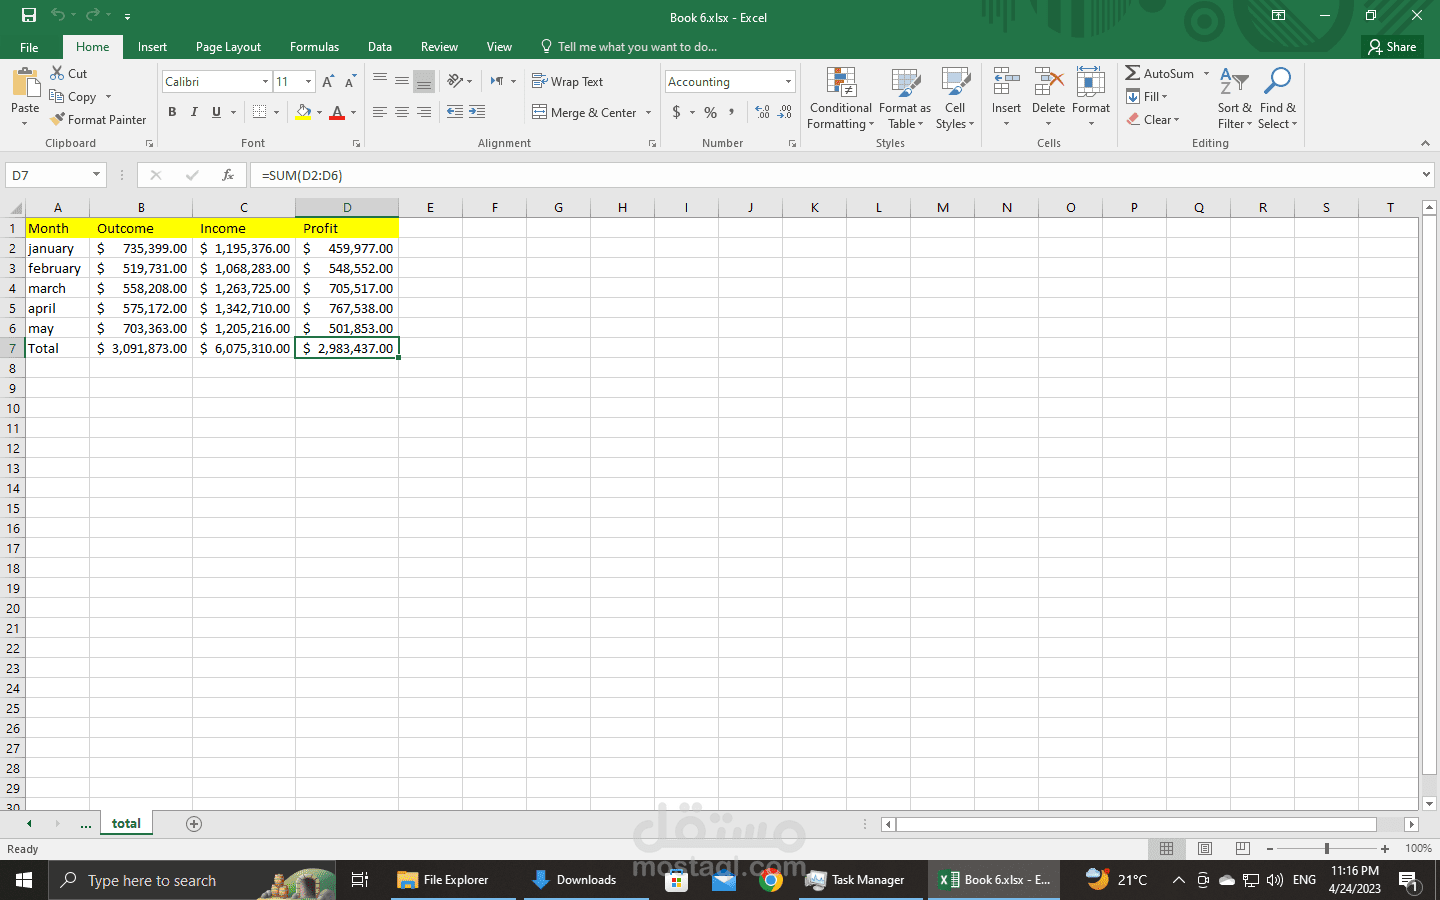Image resolution: width=1440 pixels, height=900 pixels.
Task: Toggle Align Right for the cell
Action: (x=424, y=112)
